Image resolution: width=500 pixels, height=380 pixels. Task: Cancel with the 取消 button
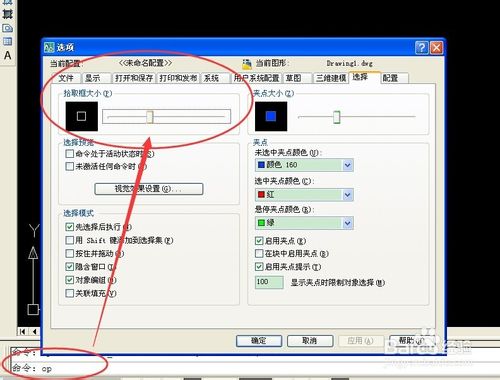click(310, 341)
